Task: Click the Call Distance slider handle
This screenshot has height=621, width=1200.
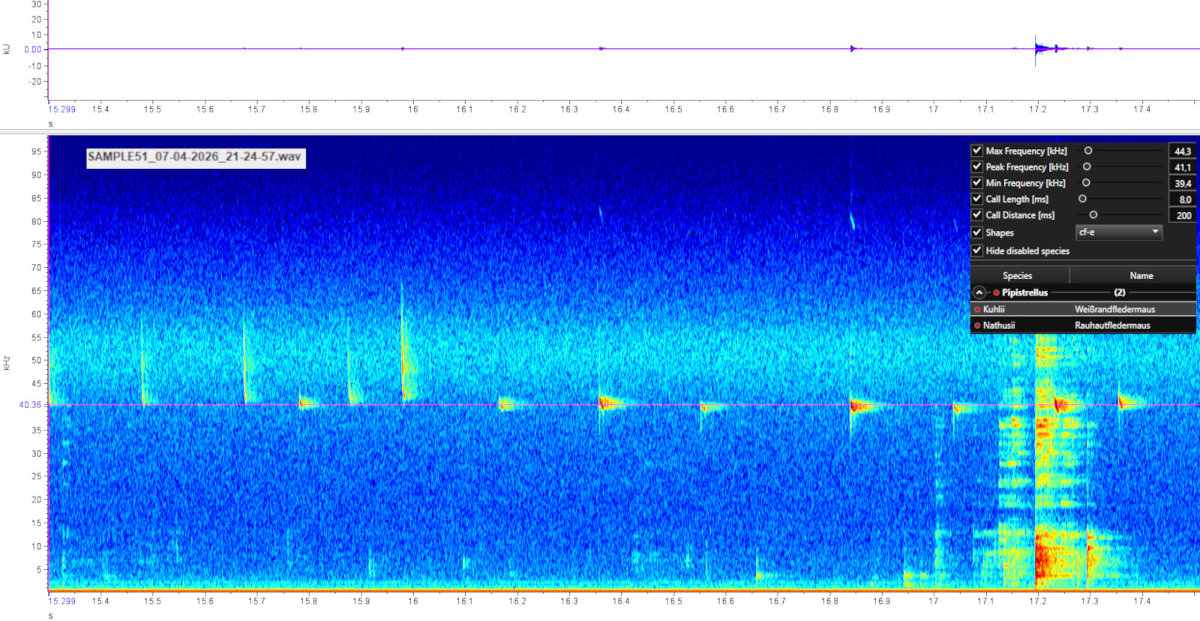Action: [1093, 215]
